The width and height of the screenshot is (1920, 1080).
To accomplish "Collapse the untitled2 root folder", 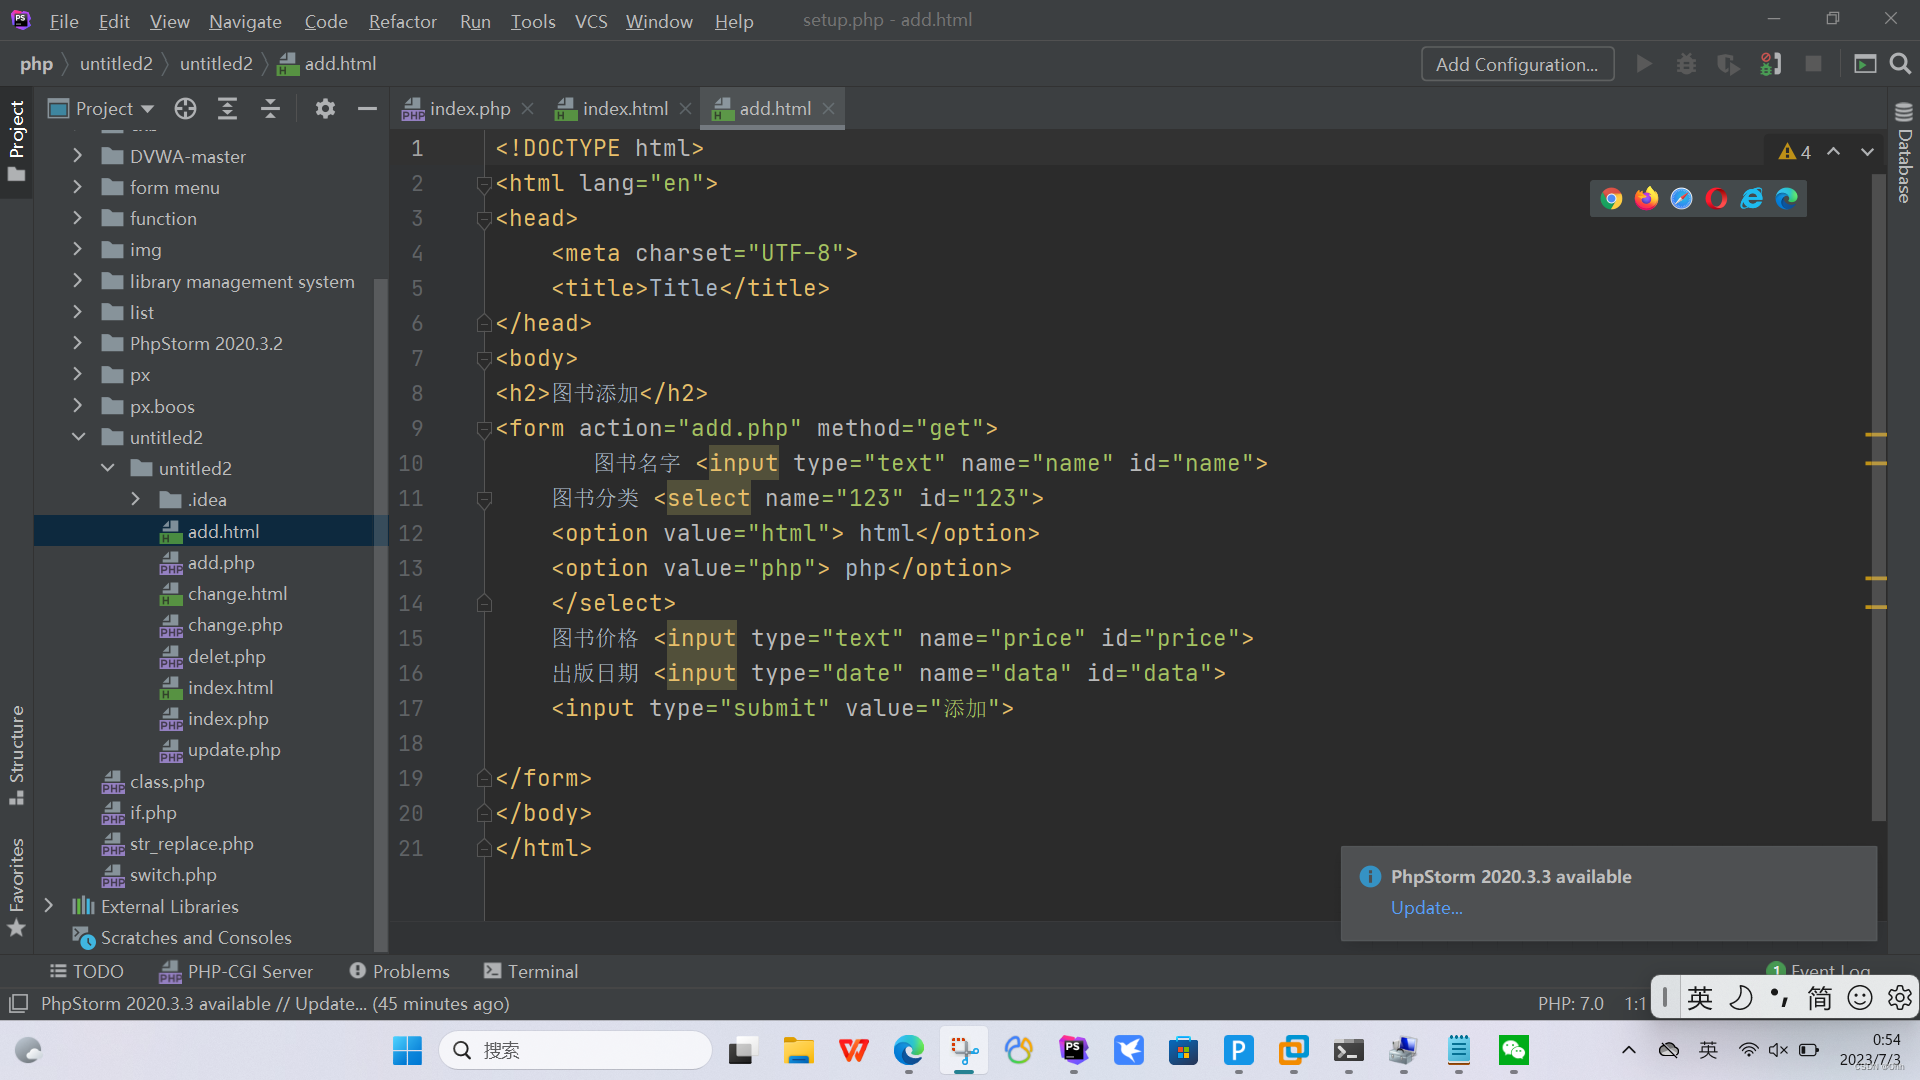I will (x=78, y=437).
